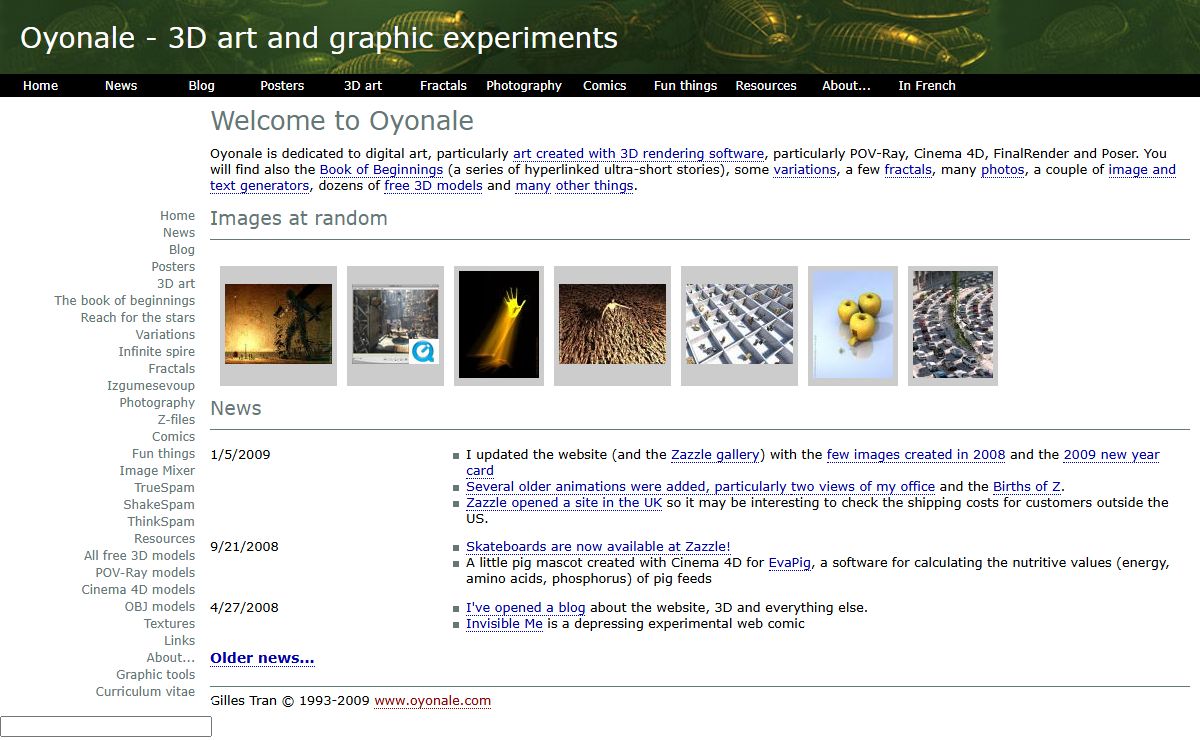
Task: Open the white cubicle maze thumbnail
Action: pos(739,324)
